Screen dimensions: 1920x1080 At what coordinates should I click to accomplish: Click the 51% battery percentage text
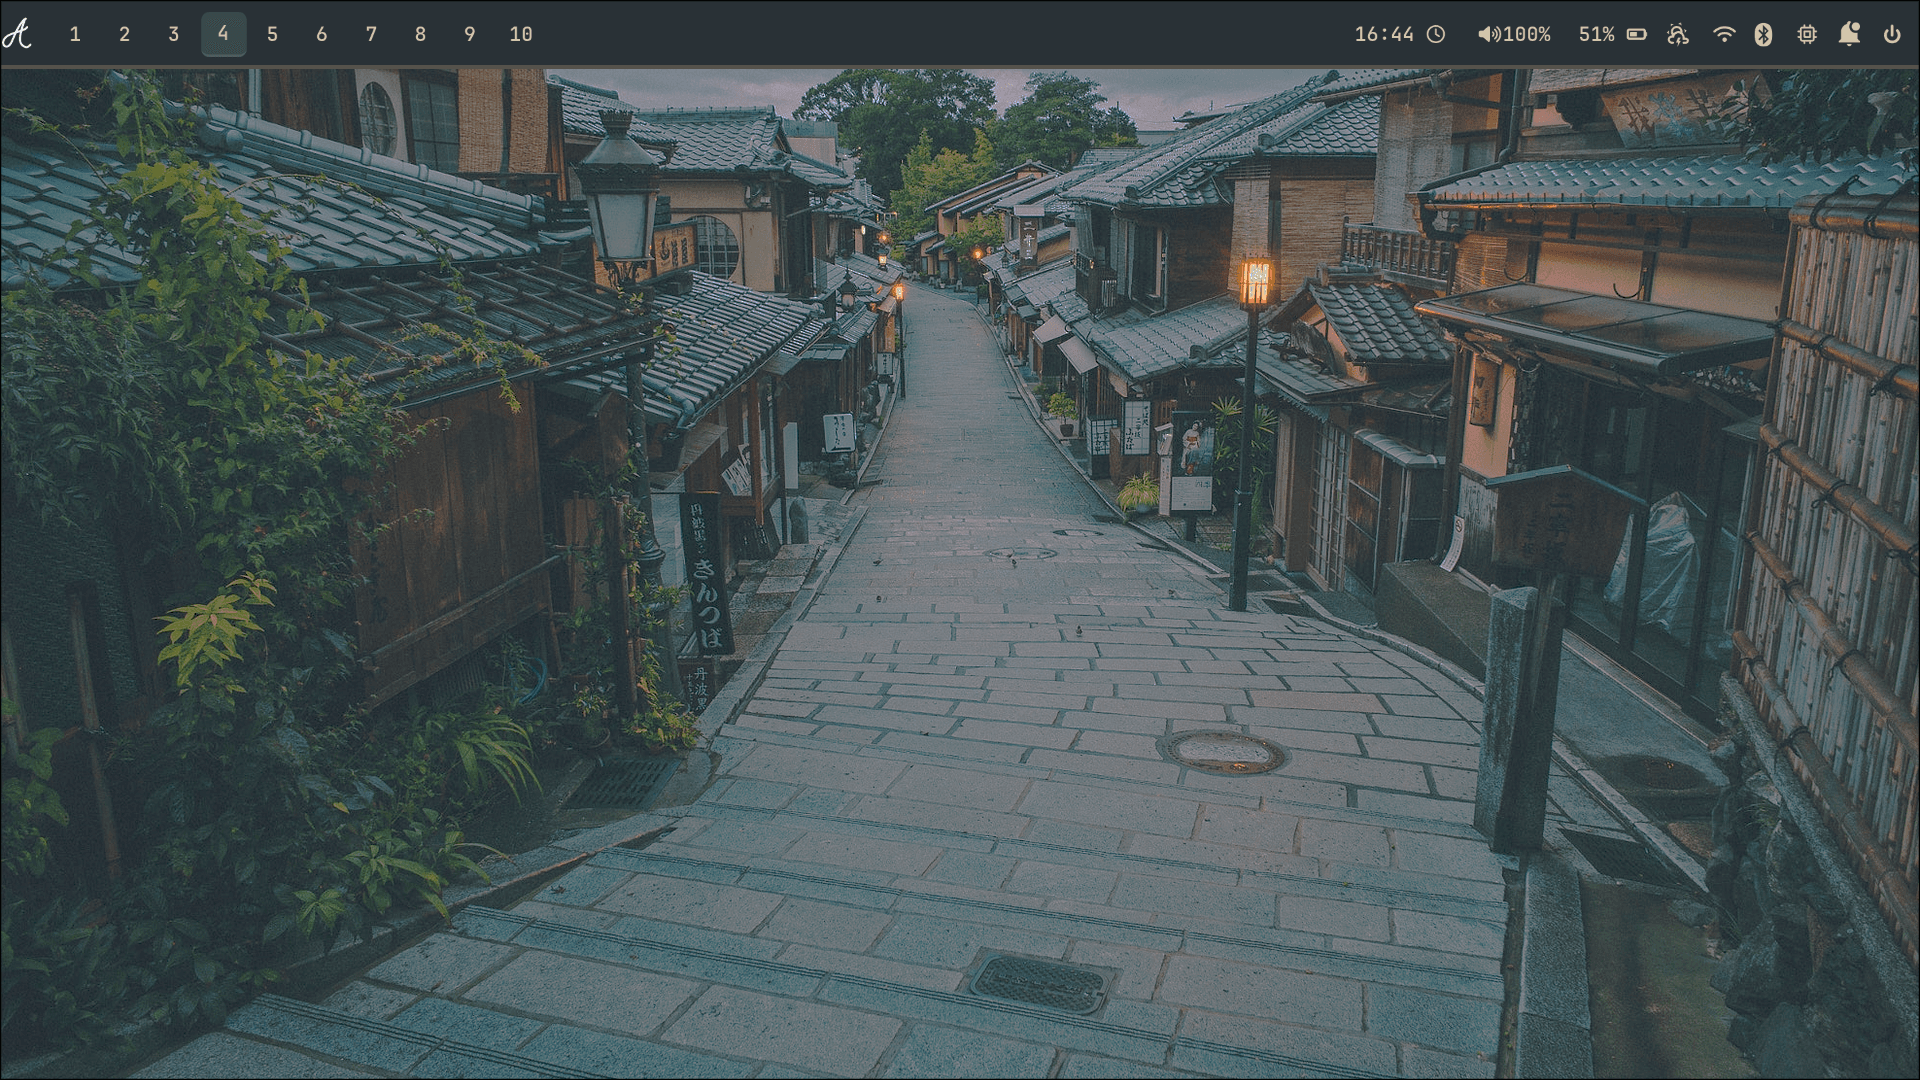click(x=1596, y=34)
